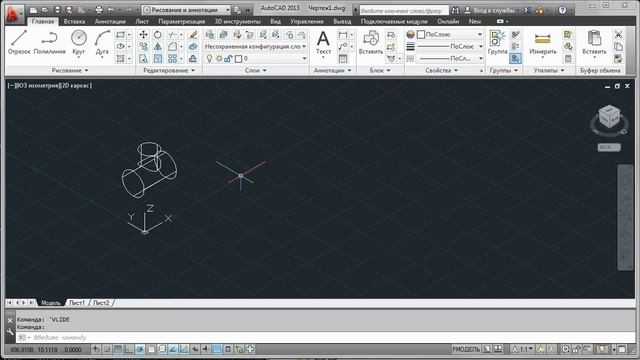Viewport: 640px width, 360px height.
Task: Click the РМОДЕЛЬ status bar button
Action: tap(466, 349)
